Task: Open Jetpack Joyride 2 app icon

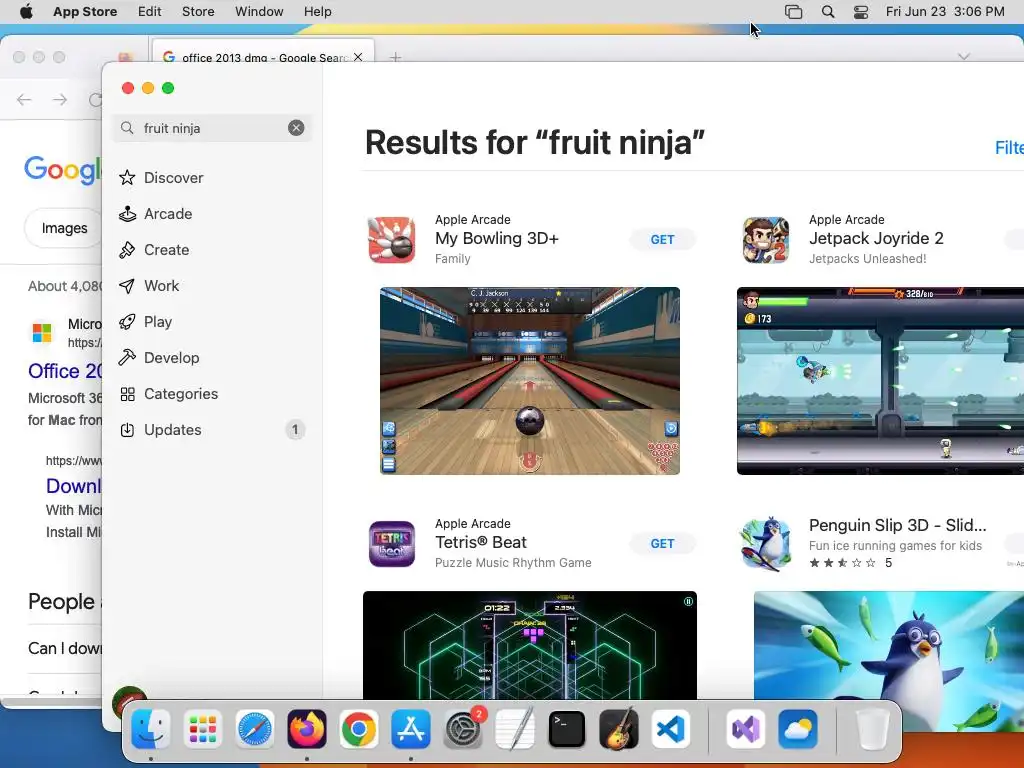Action: coord(765,240)
